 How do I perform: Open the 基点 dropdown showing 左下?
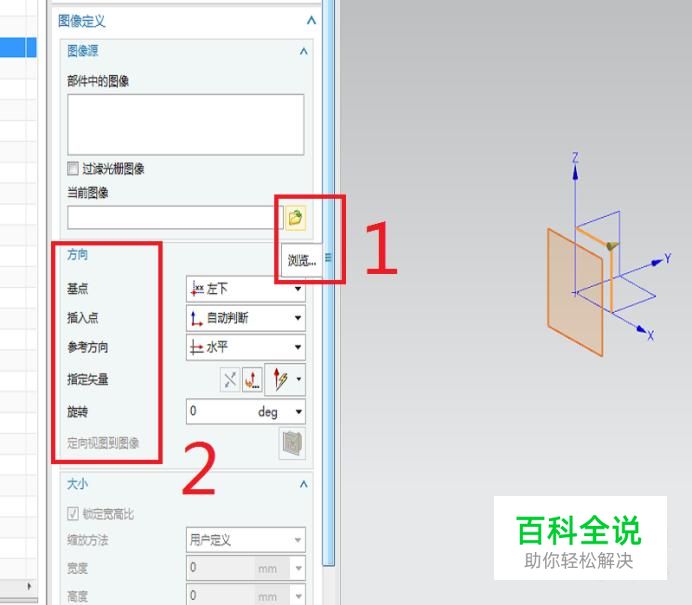[x=246, y=289]
